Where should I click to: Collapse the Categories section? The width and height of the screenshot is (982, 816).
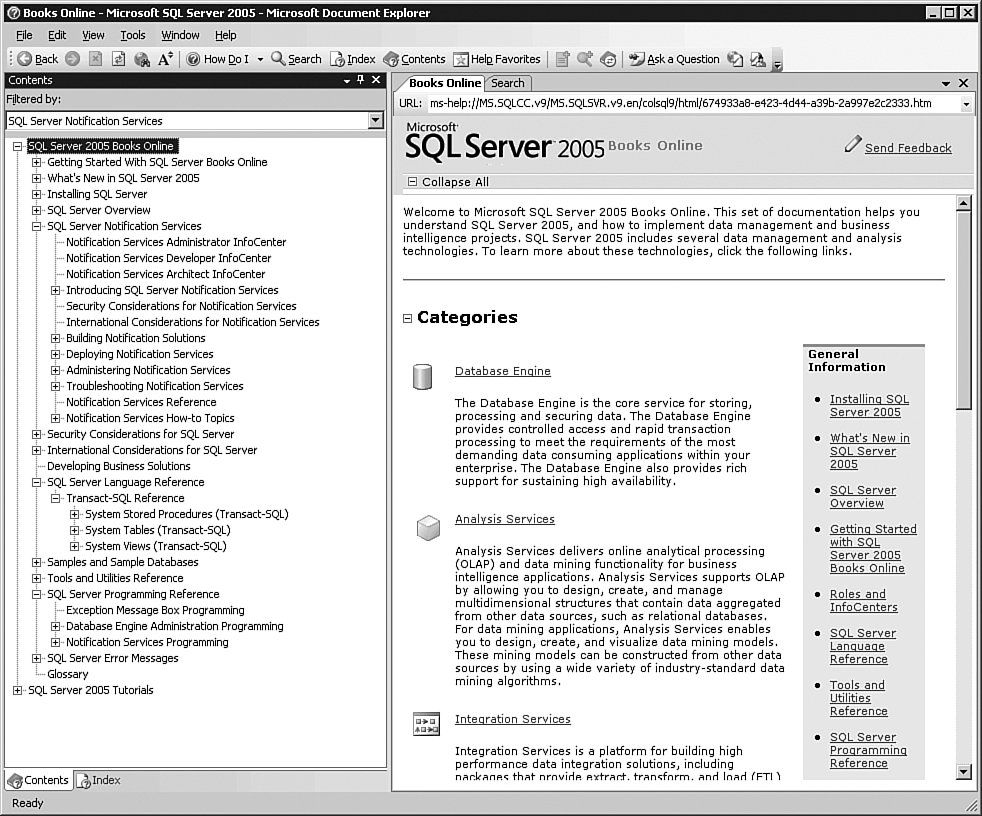pos(407,318)
